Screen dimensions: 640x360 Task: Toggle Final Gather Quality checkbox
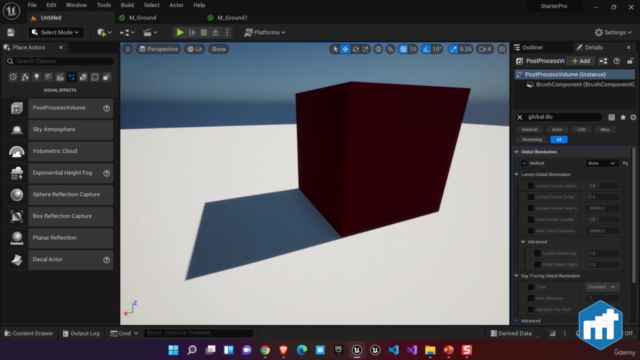531,220
